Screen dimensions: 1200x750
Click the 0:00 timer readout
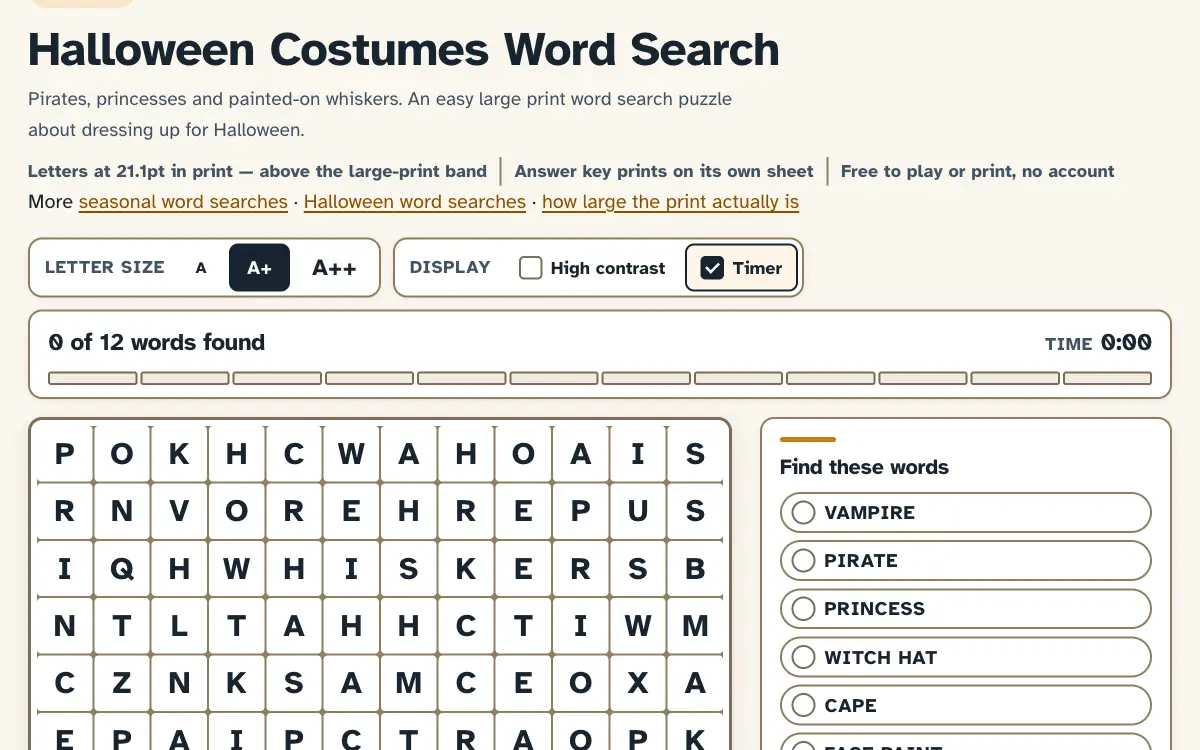(x=1126, y=343)
